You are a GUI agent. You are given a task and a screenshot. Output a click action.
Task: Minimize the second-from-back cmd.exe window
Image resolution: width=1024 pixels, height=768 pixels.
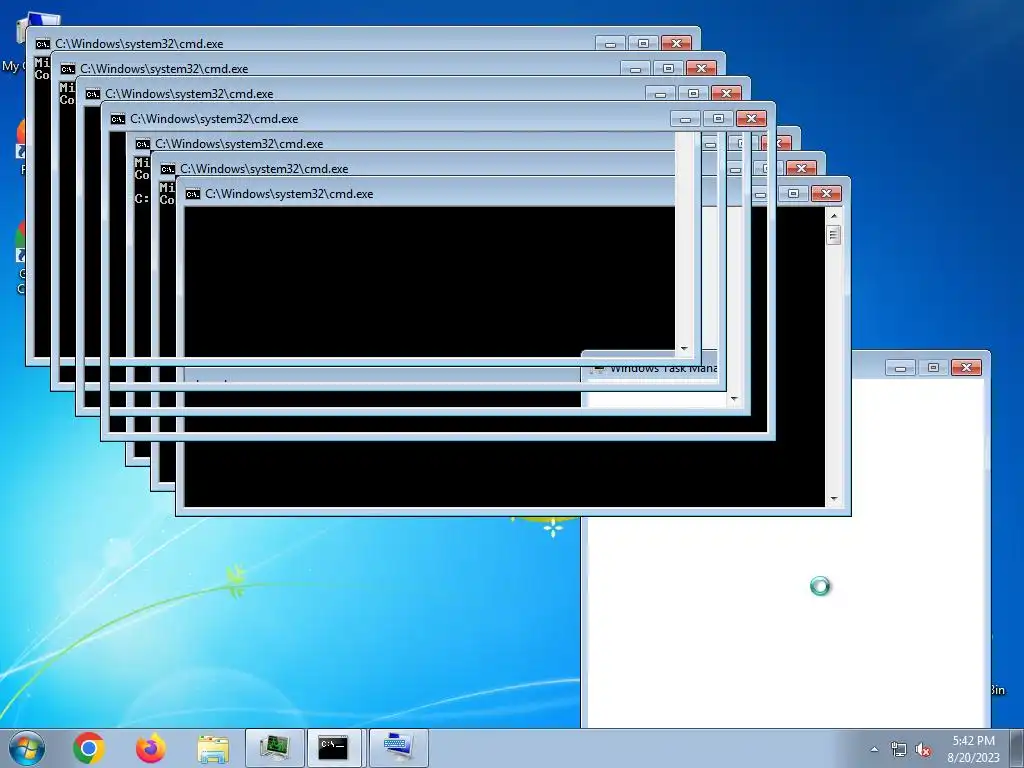635,68
